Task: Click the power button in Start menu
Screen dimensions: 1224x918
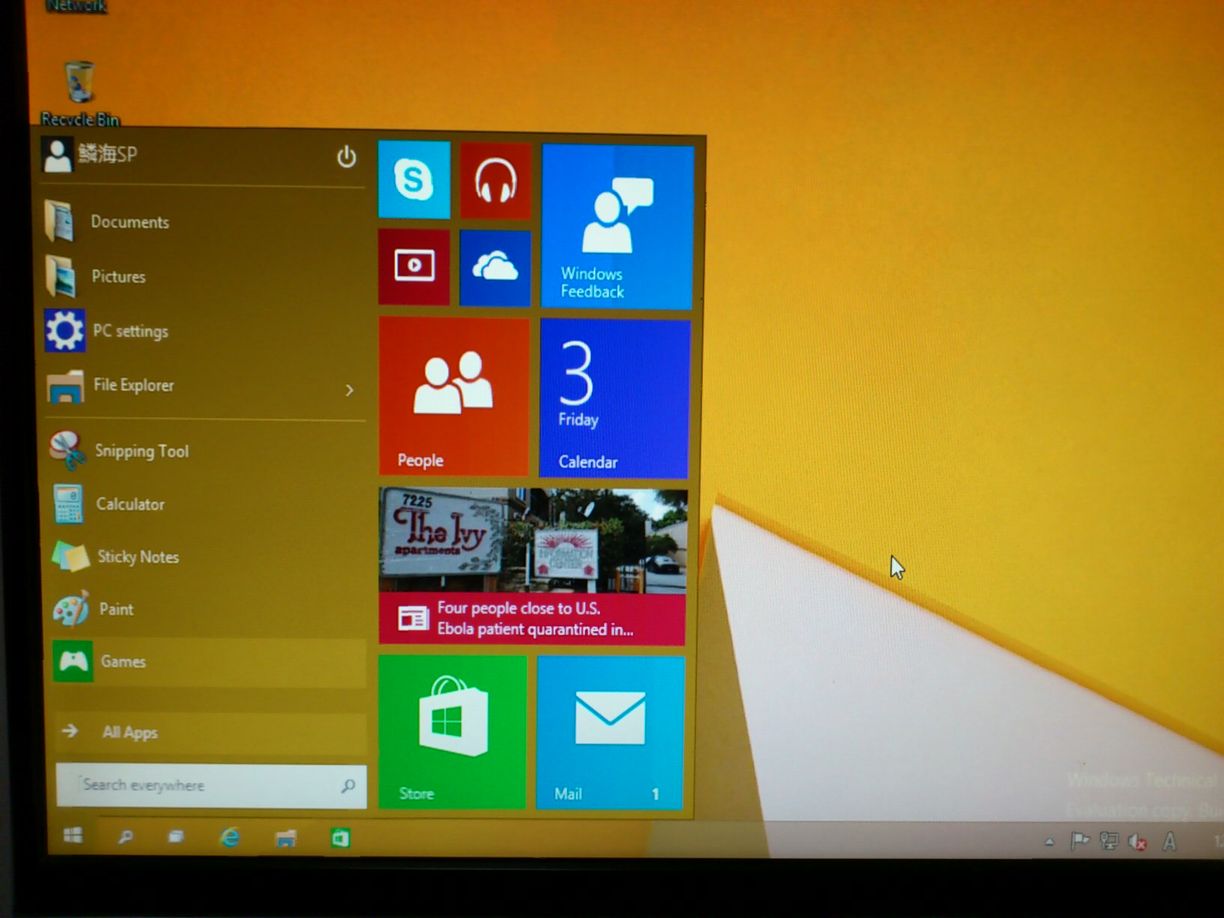Action: point(346,157)
